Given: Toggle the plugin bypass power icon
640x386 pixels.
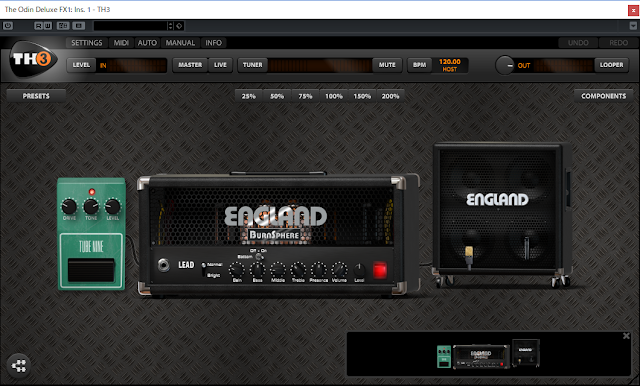Looking at the screenshot, I should (8, 26).
